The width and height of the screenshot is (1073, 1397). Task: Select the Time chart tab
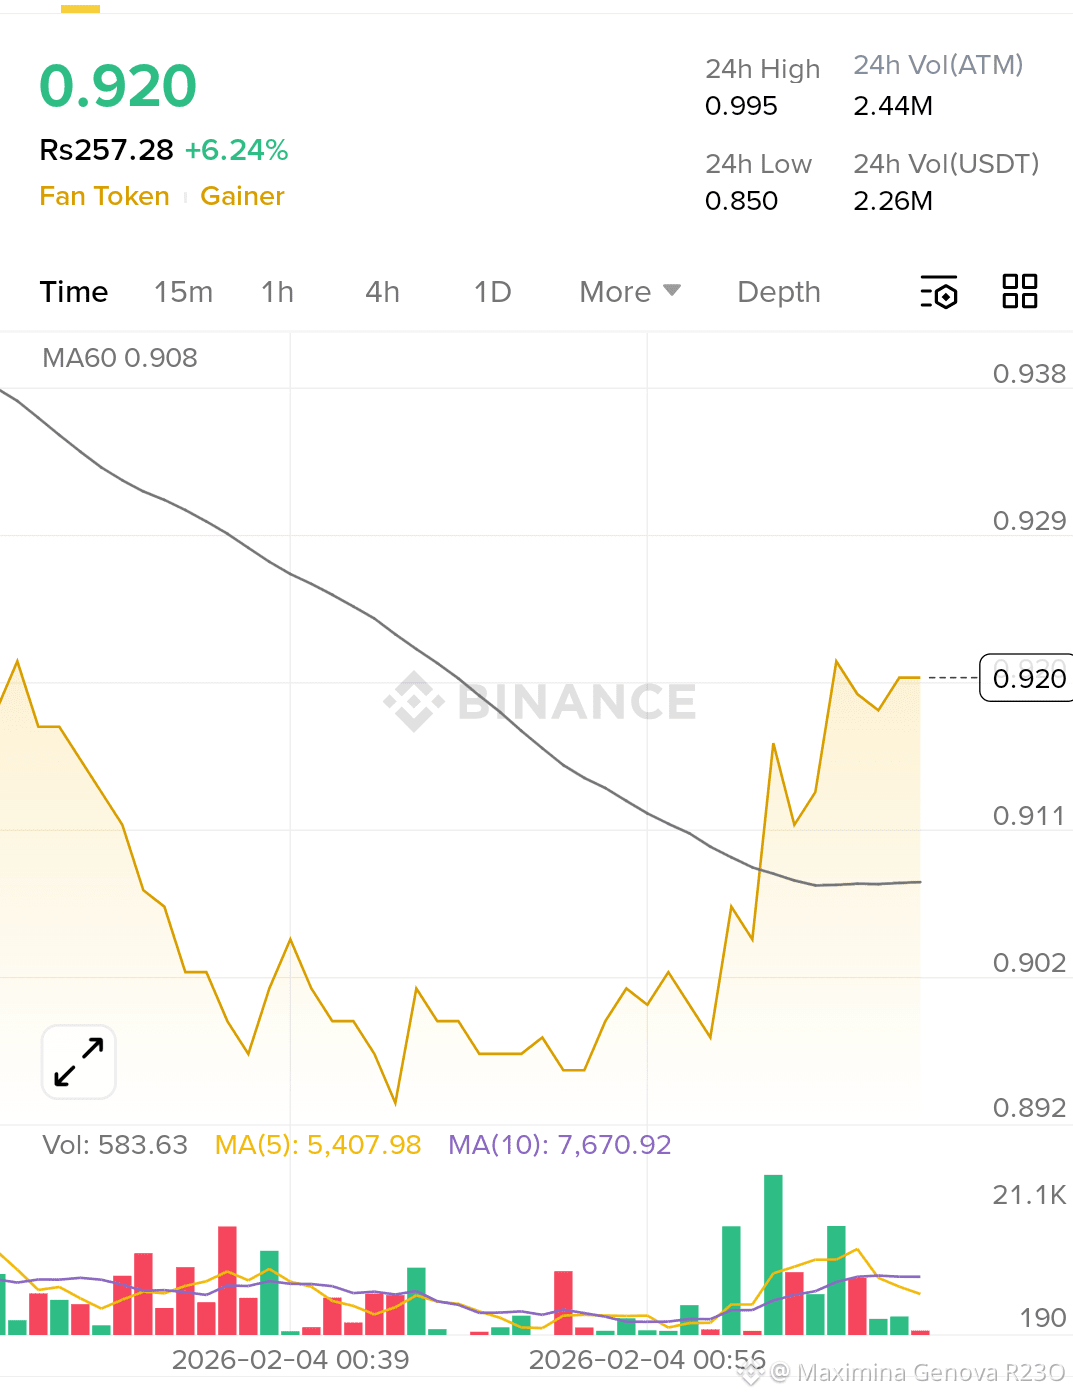pos(74,292)
